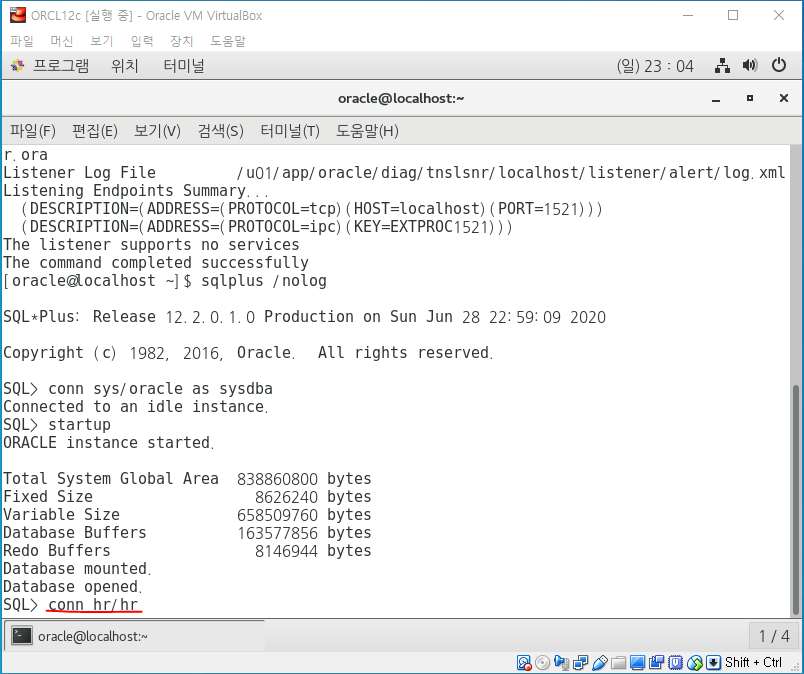Click the GNOME activities foot logo
The width and height of the screenshot is (804, 674).
pyautogui.click(x=17, y=66)
